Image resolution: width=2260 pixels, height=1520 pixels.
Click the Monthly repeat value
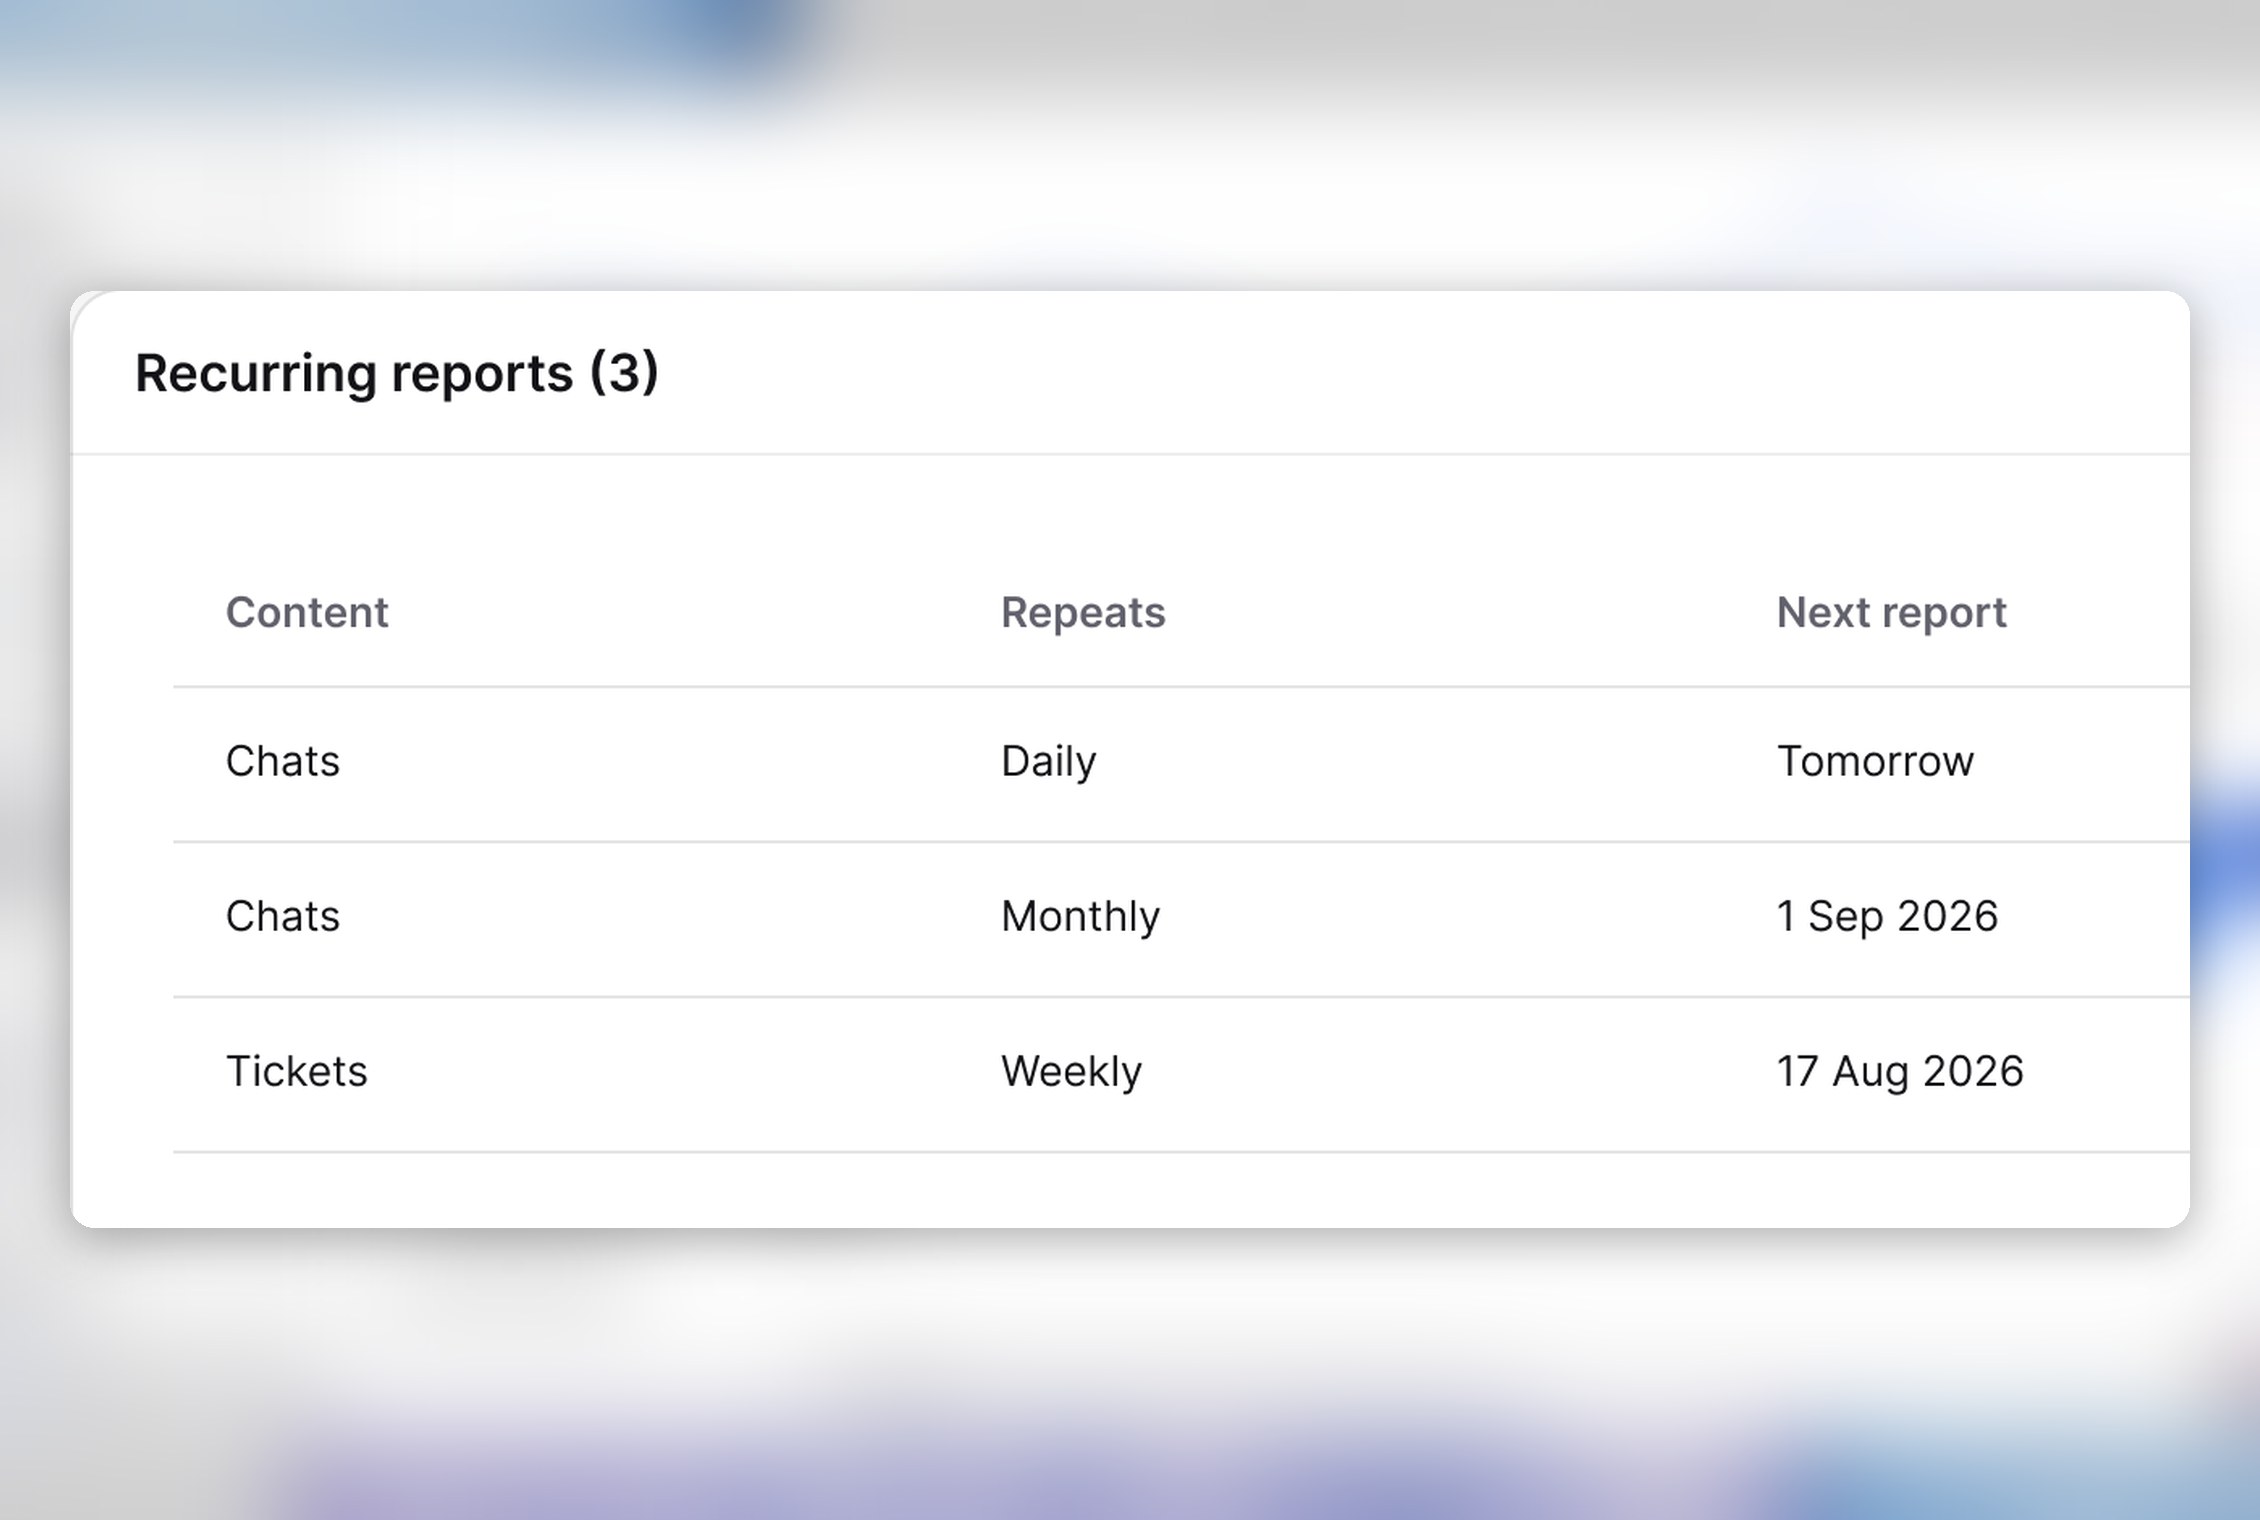(x=1080, y=917)
